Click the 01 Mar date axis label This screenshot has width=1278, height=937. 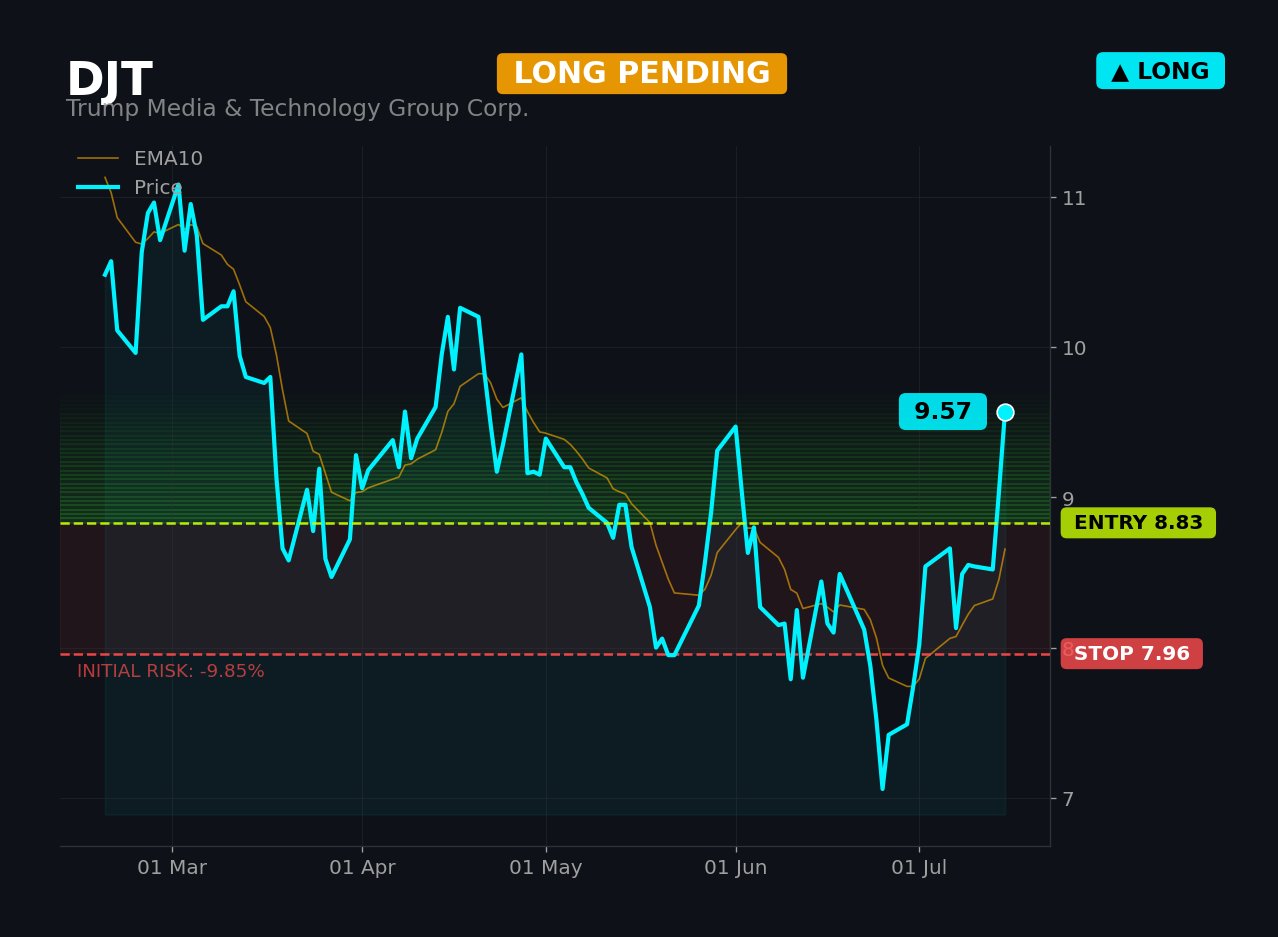click(172, 868)
